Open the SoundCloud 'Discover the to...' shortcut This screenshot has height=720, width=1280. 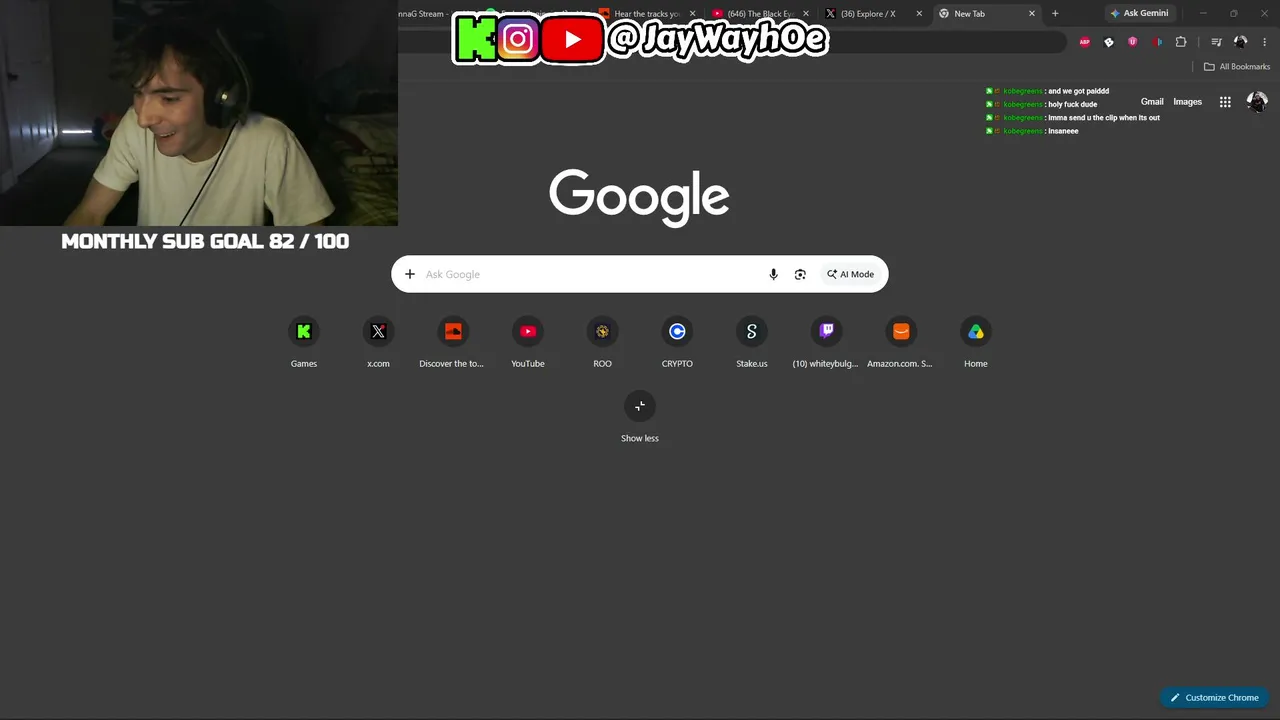tap(453, 343)
